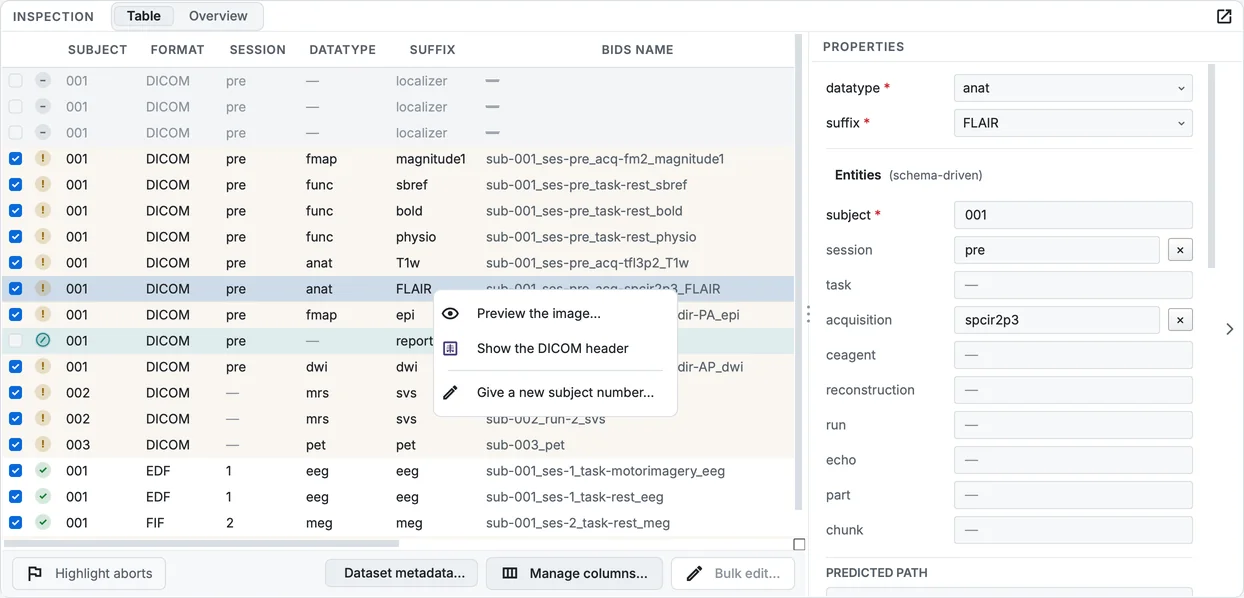Click warning status icon of T1w row
This screenshot has height=598, width=1244.
(43, 262)
